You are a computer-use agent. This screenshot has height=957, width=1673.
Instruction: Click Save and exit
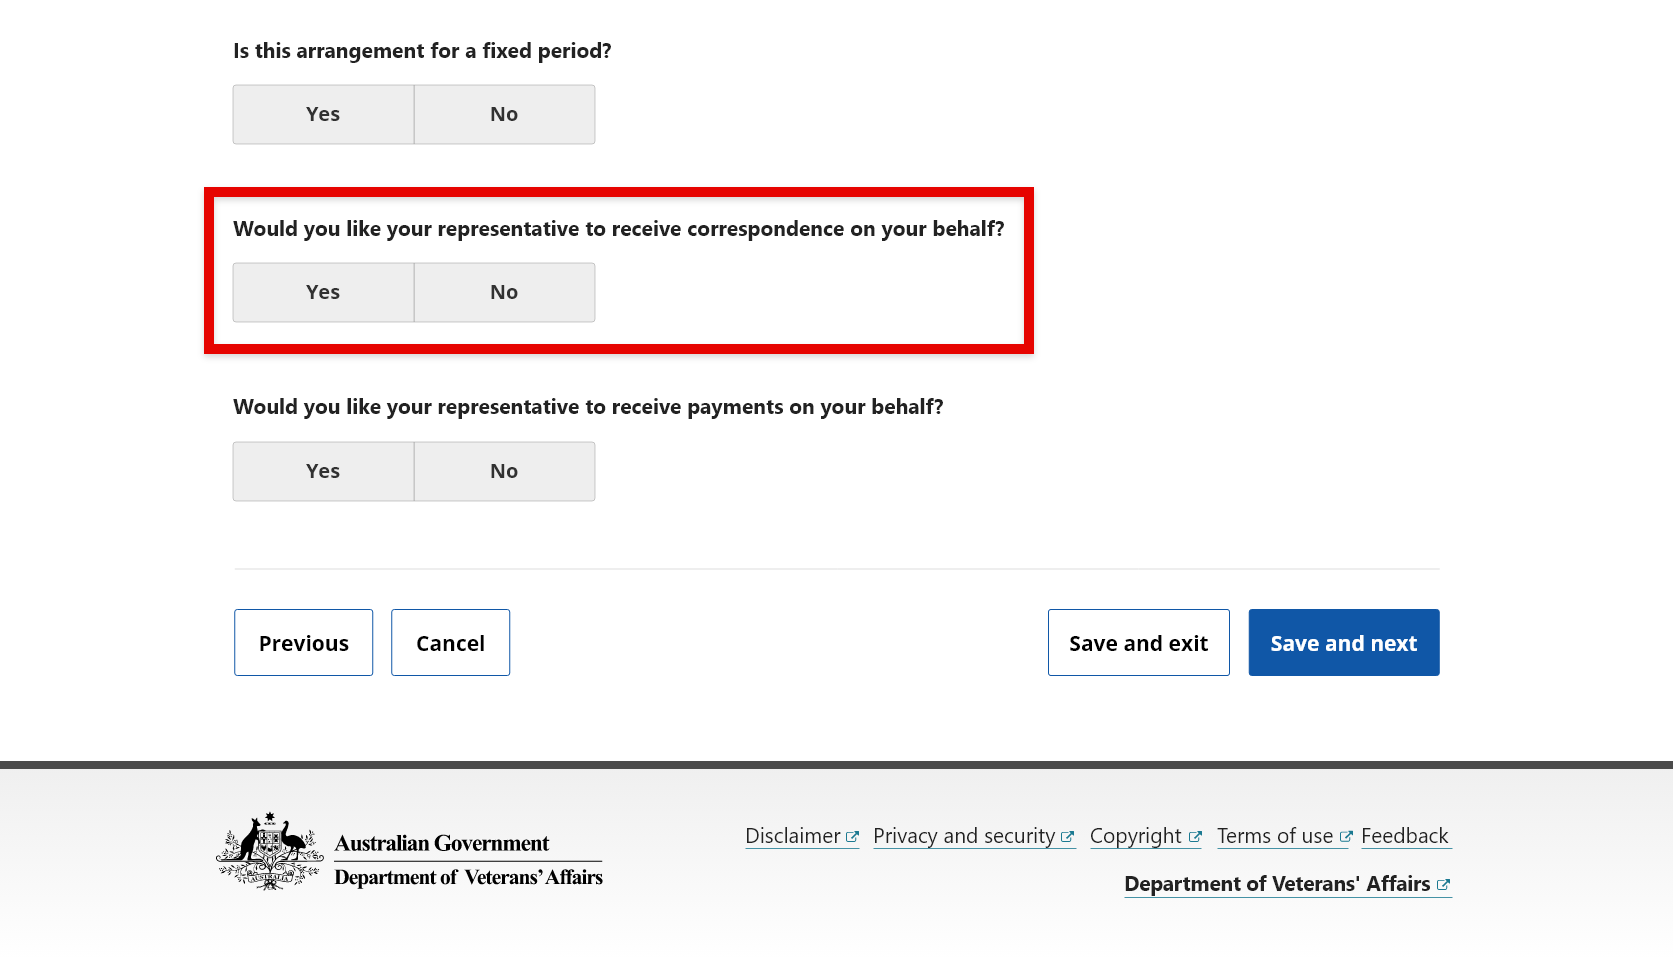point(1138,642)
